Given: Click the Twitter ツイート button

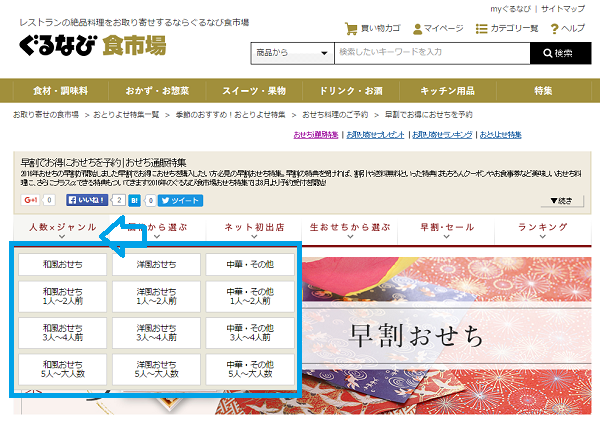Looking at the screenshot, I should 181,200.
